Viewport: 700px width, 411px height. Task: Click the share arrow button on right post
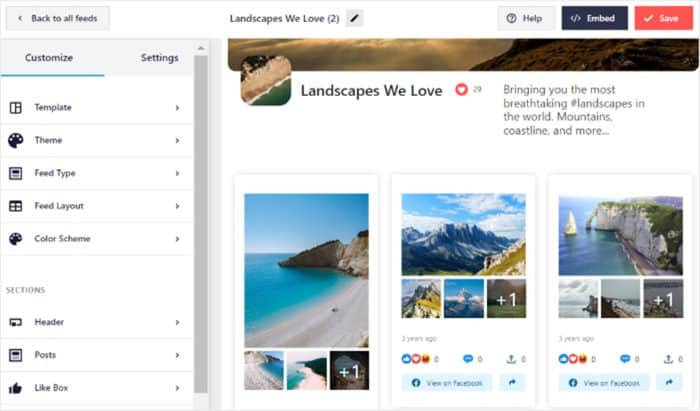click(x=669, y=382)
